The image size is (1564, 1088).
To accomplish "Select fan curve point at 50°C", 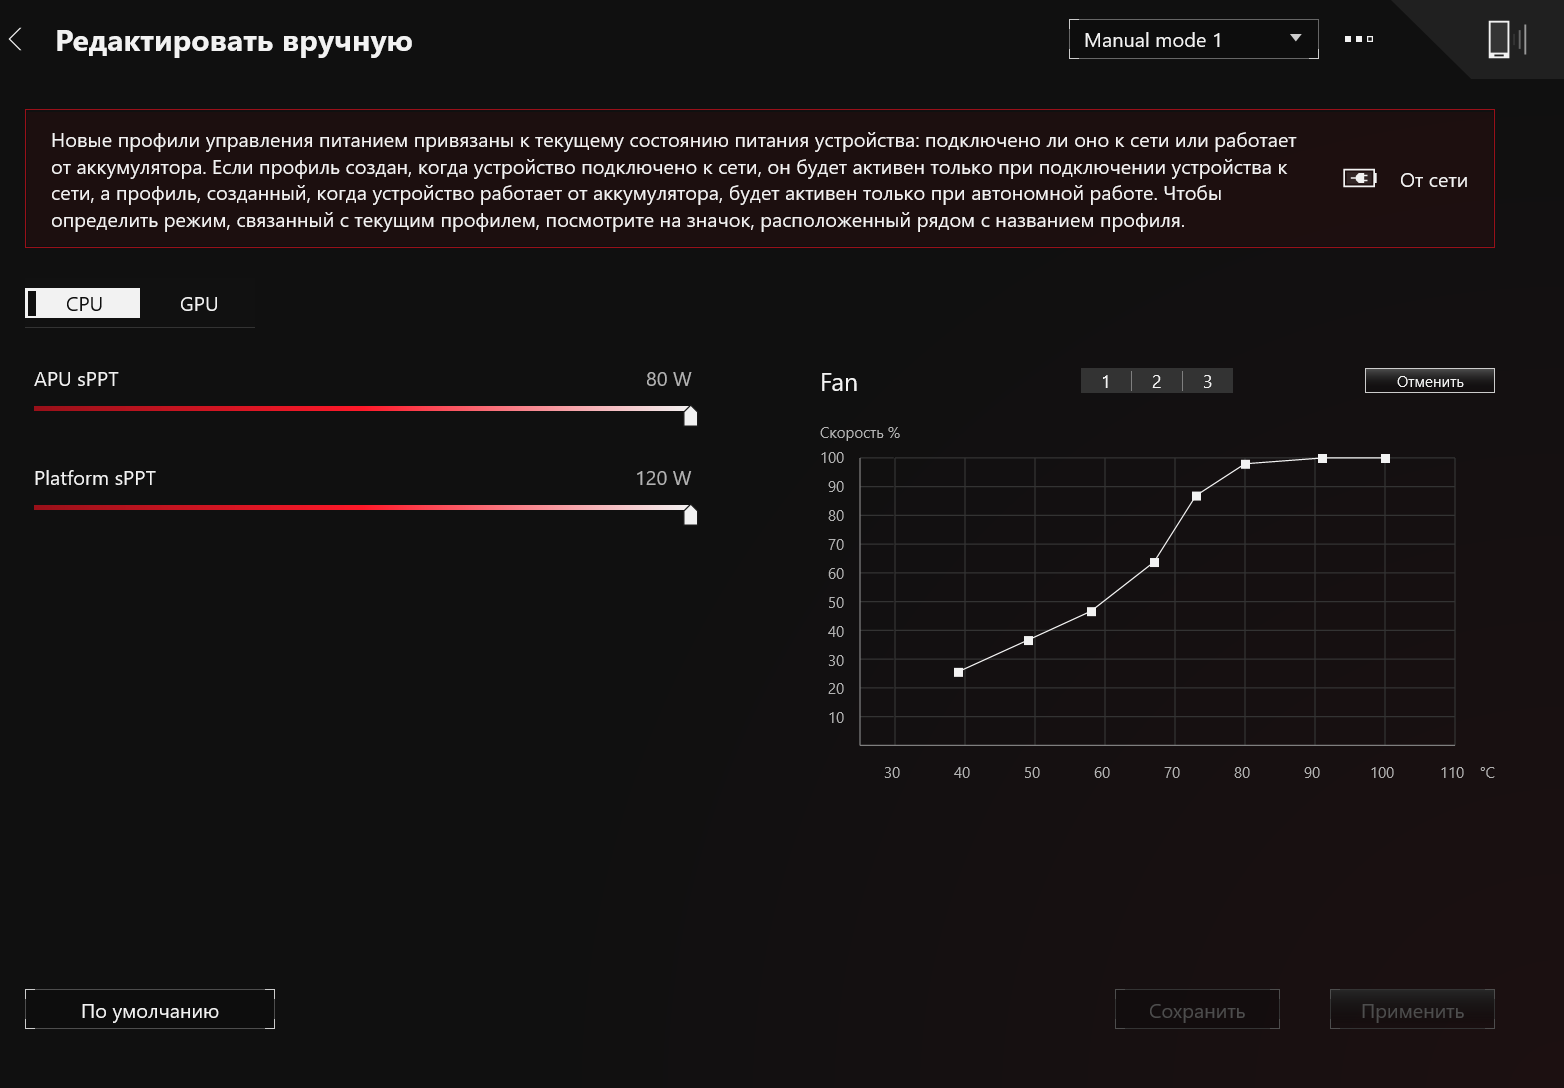I will [x=1029, y=640].
